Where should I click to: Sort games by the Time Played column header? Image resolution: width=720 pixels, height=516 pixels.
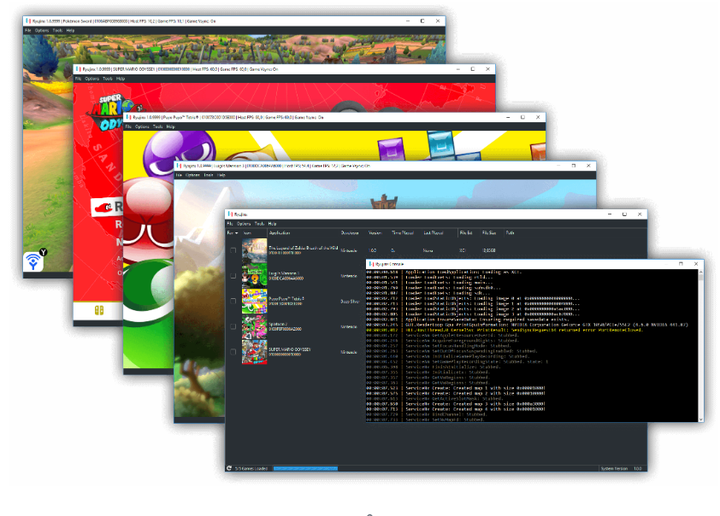[x=400, y=235]
